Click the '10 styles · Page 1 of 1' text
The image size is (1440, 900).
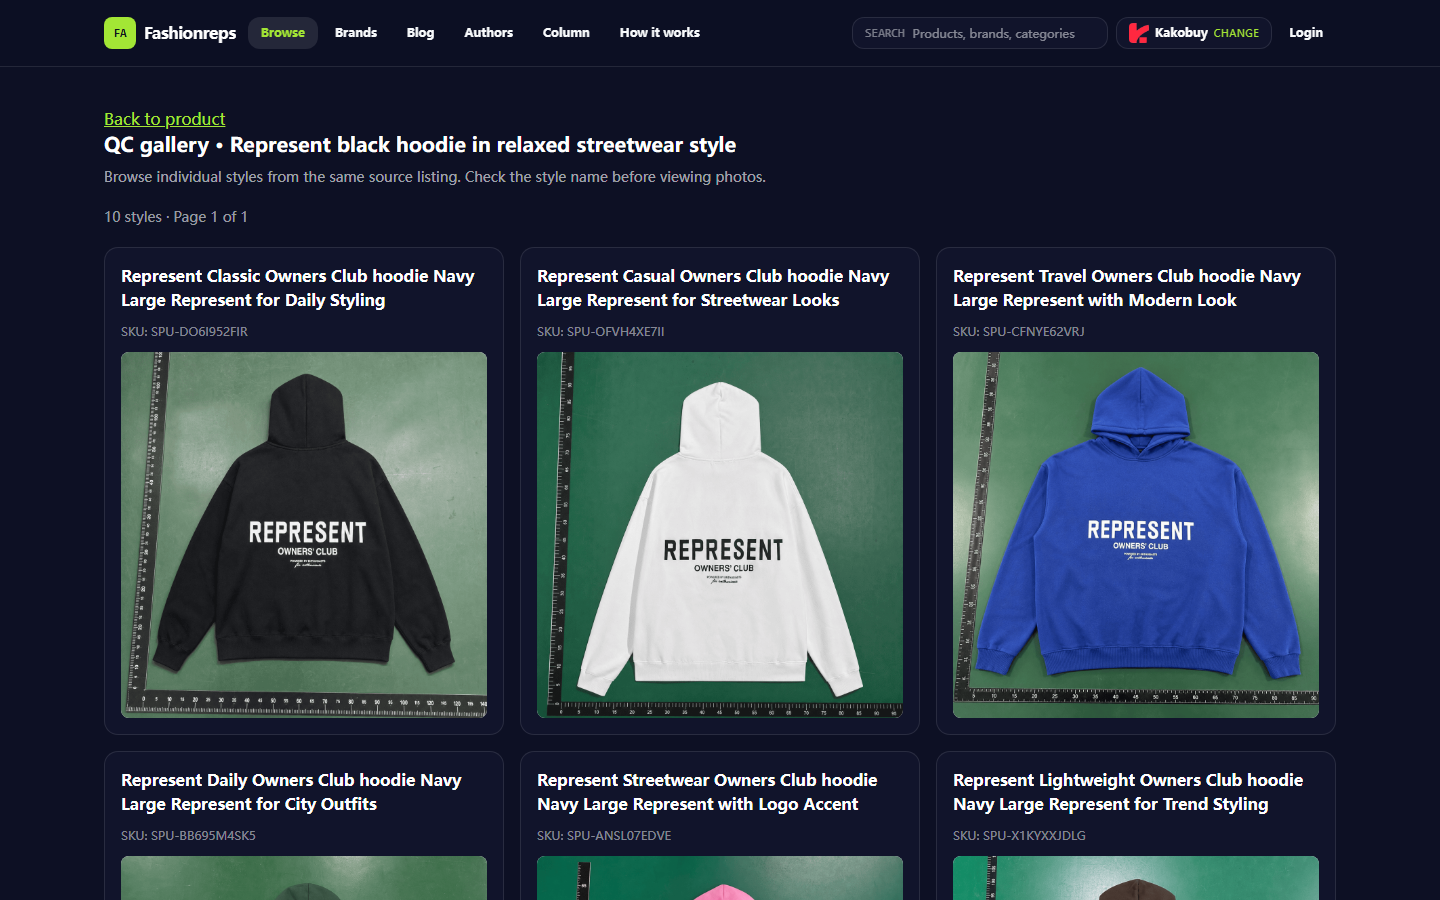(x=176, y=217)
